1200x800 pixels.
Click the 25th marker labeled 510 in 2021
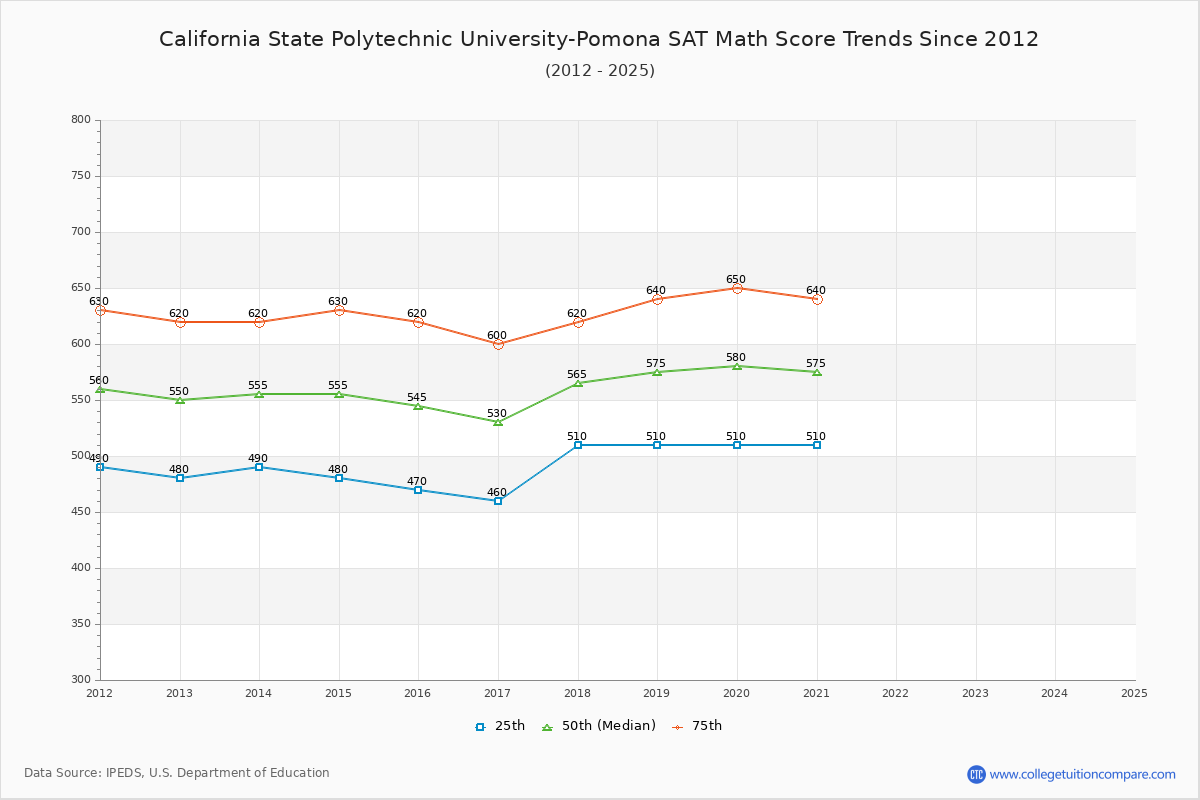(x=817, y=445)
